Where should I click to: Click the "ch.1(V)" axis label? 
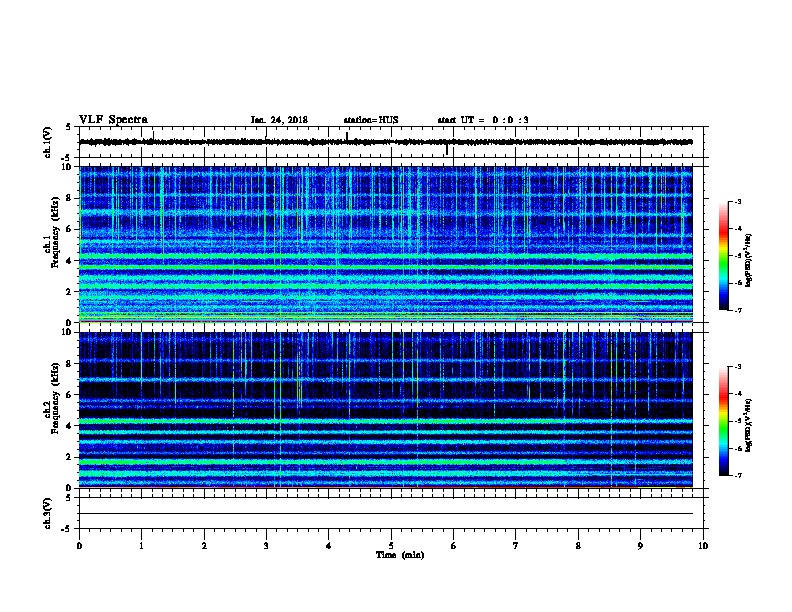coord(48,142)
